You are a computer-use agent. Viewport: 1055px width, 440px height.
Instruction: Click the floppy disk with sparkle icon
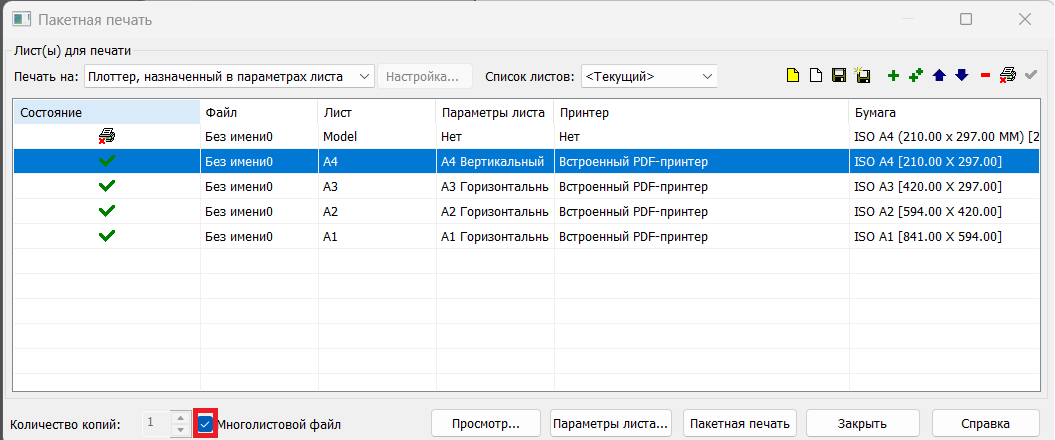(862, 76)
